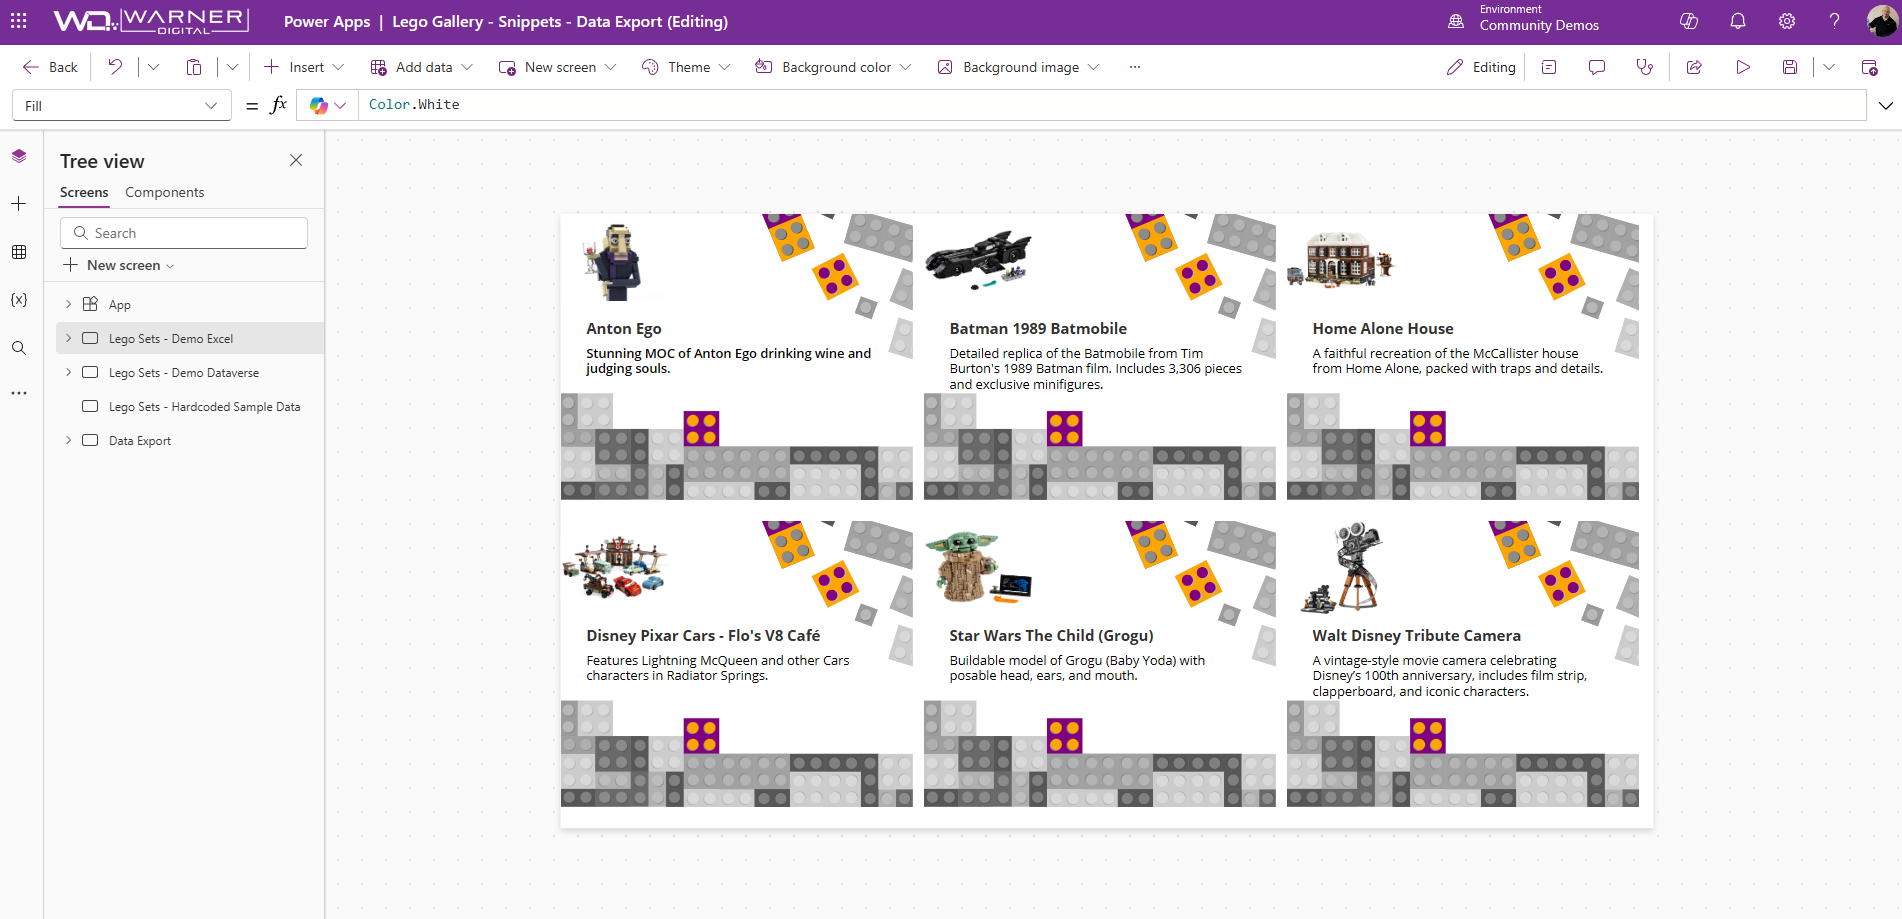Expand the Data Export tree node
The width and height of the screenshot is (1902, 919).
click(x=68, y=440)
